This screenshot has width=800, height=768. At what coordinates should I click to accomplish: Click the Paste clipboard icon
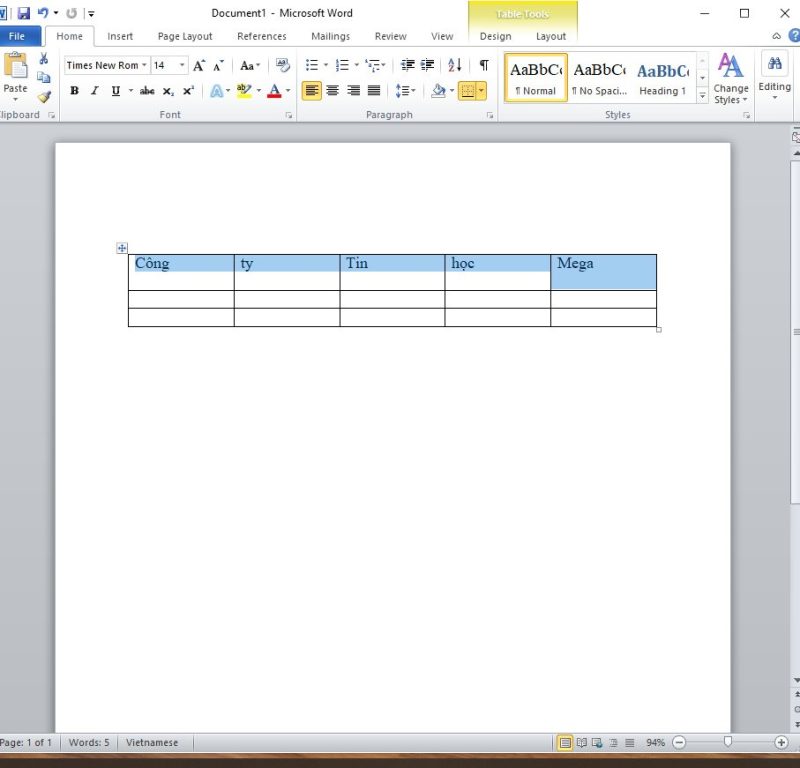[x=15, y=66]
